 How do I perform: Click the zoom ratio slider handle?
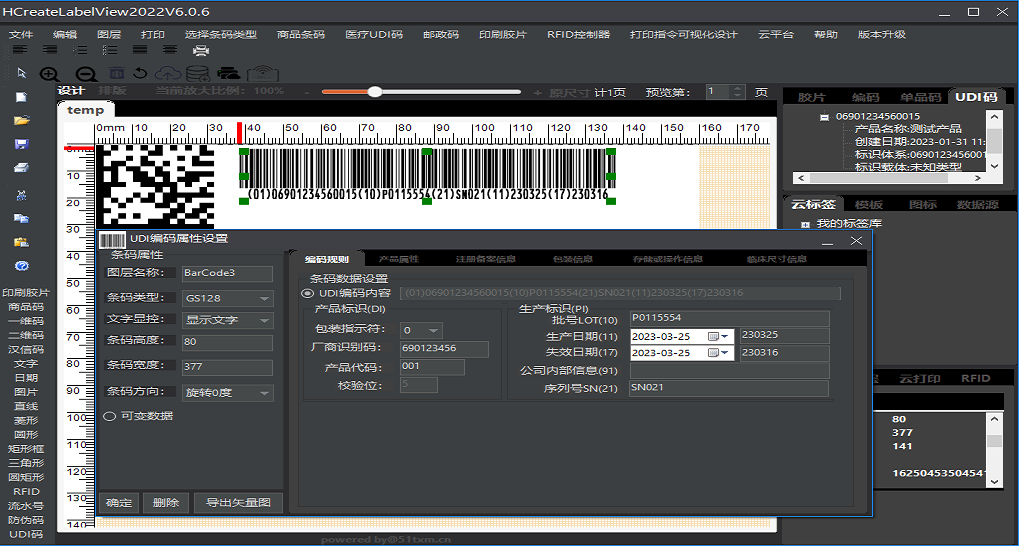point(375,92)
